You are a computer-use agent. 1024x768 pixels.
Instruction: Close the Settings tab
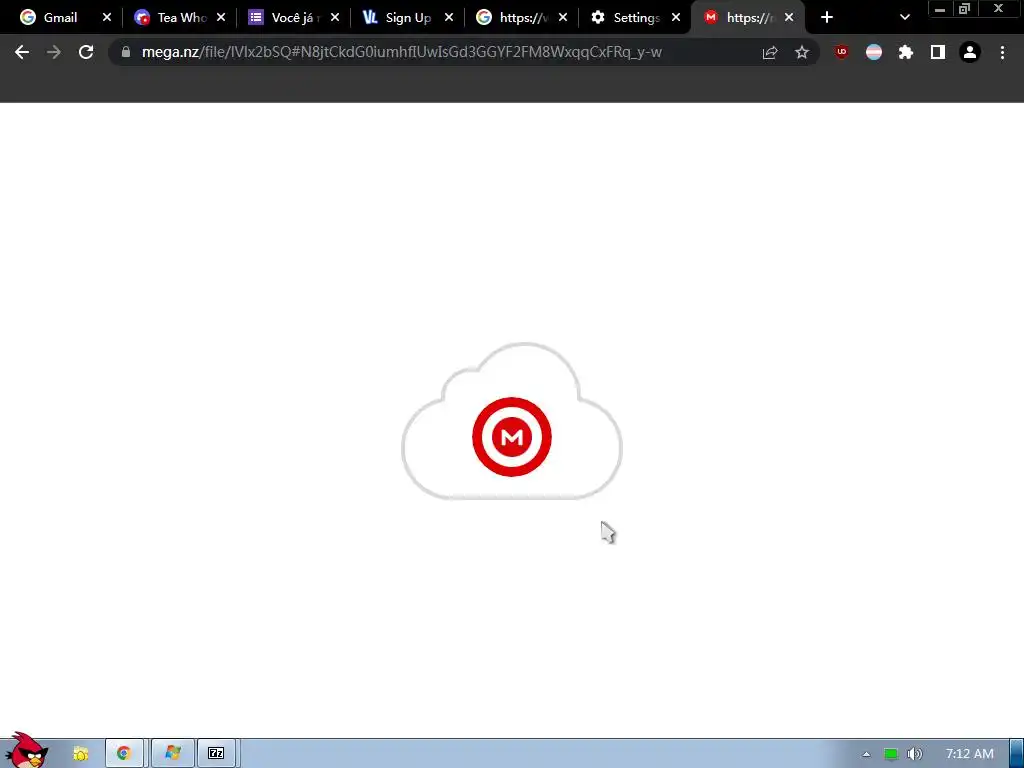[676, 18]
